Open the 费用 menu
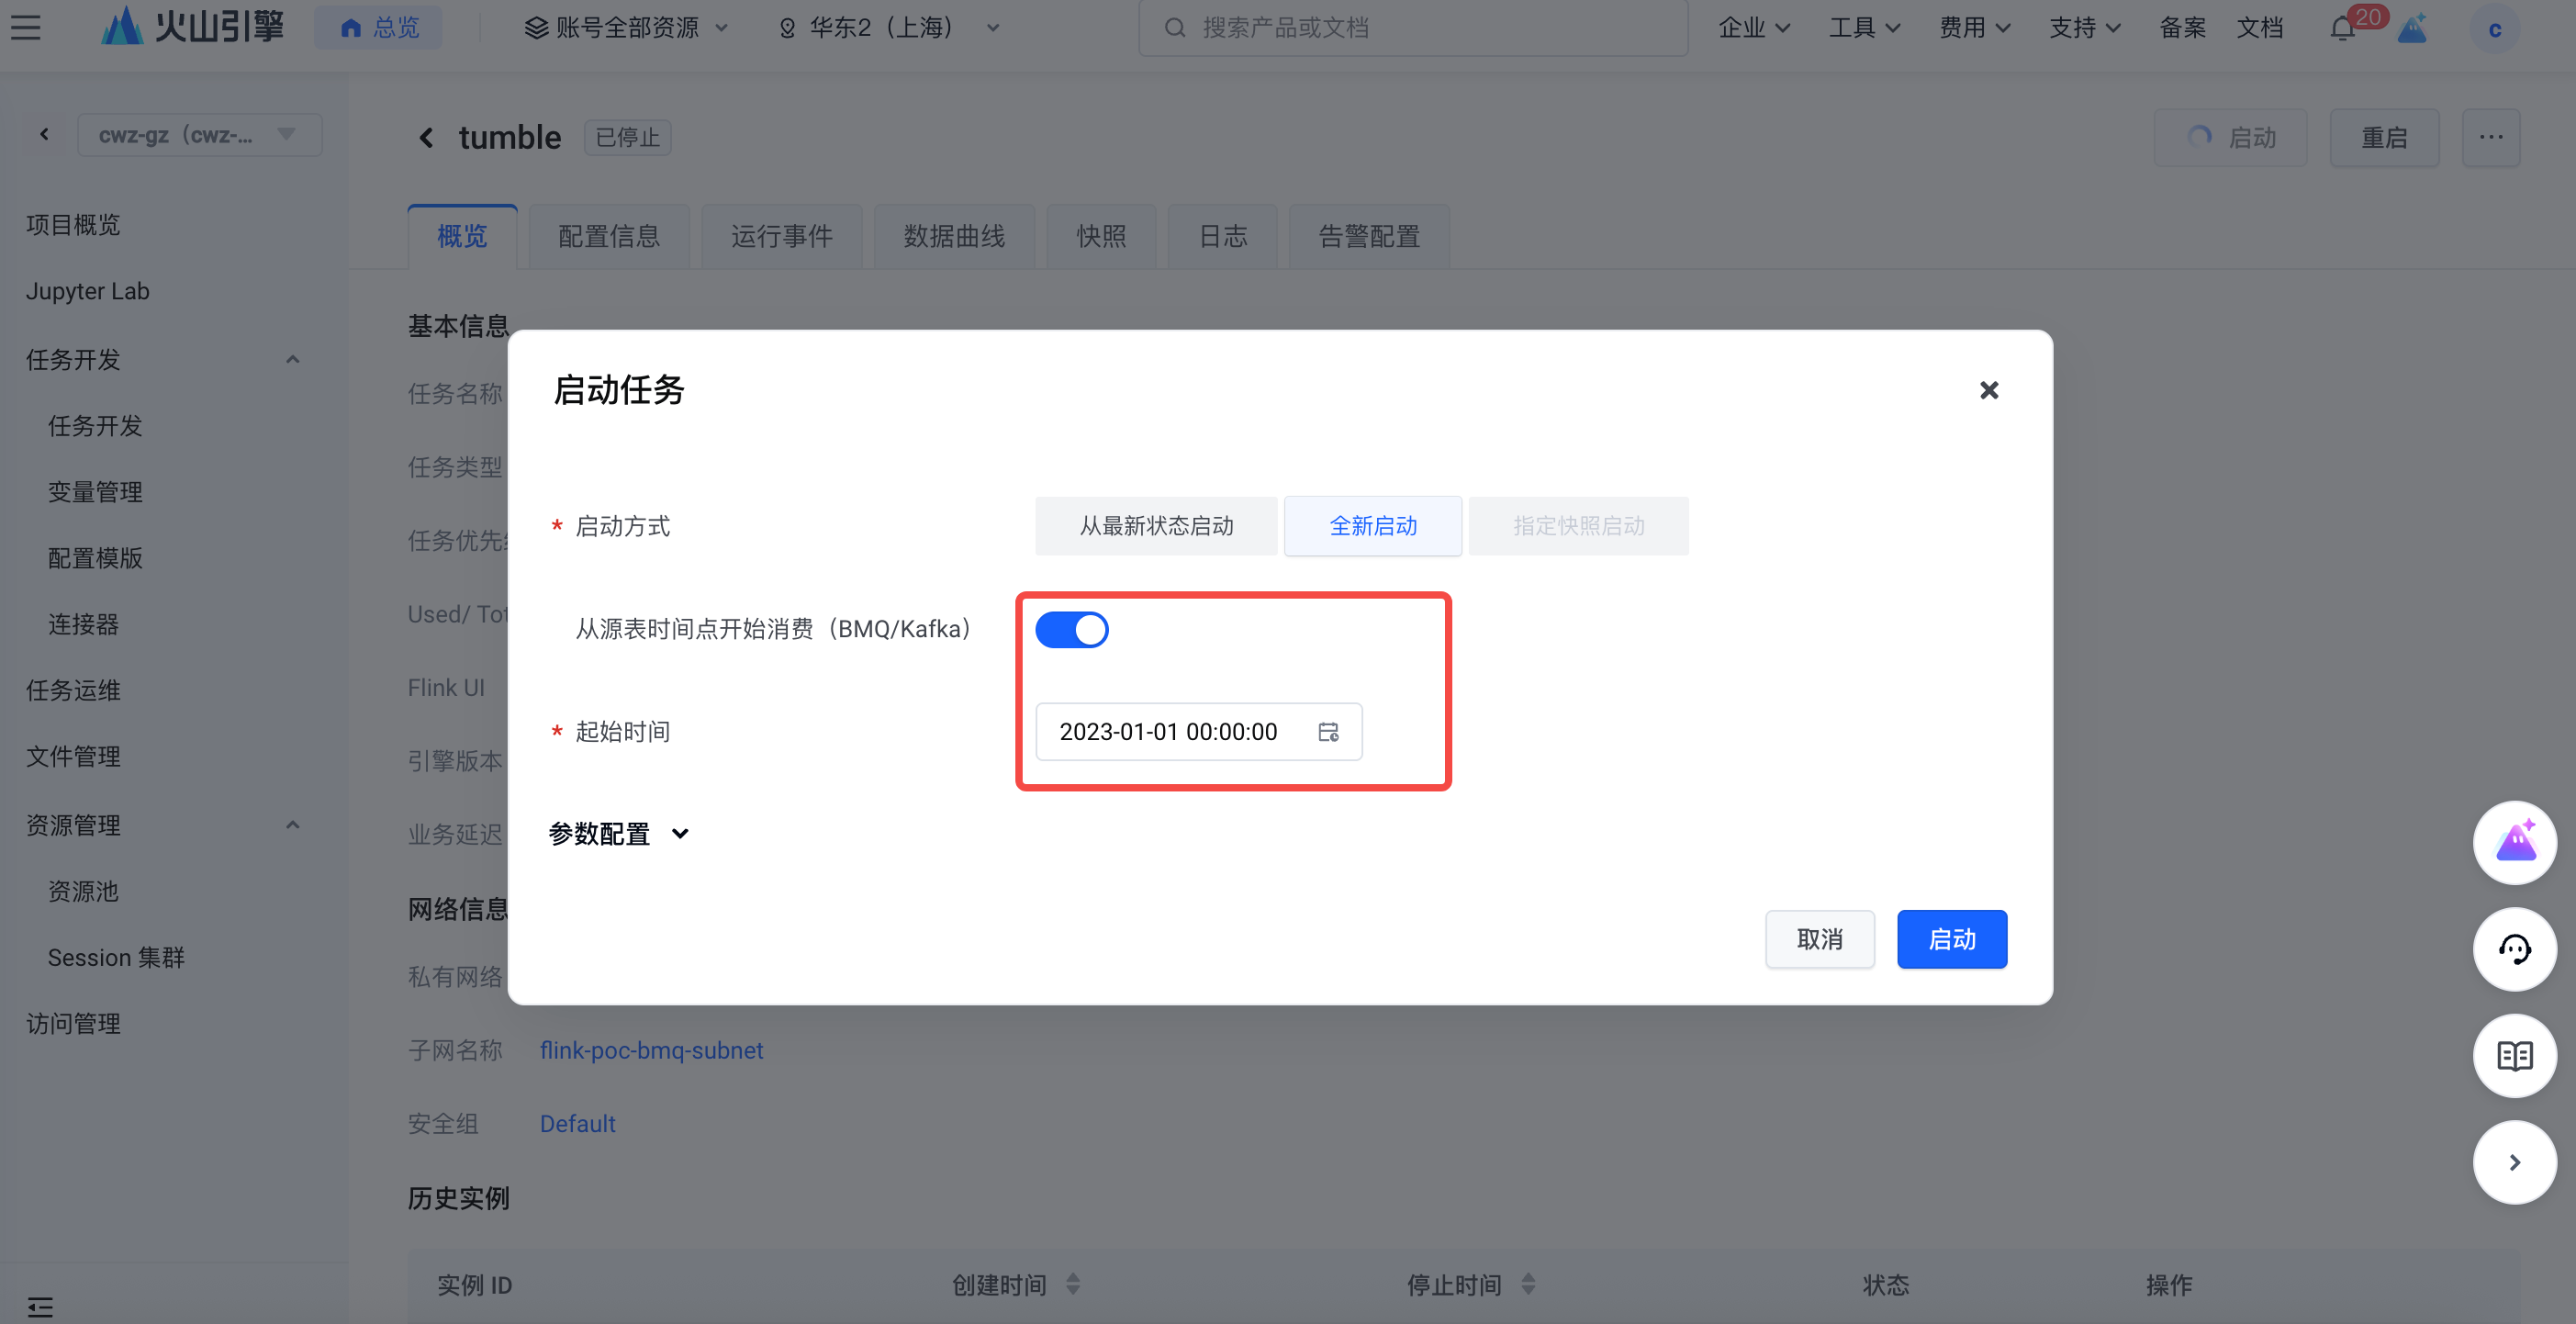The image size is (2576, 1324). click(x=1974, y=28)
